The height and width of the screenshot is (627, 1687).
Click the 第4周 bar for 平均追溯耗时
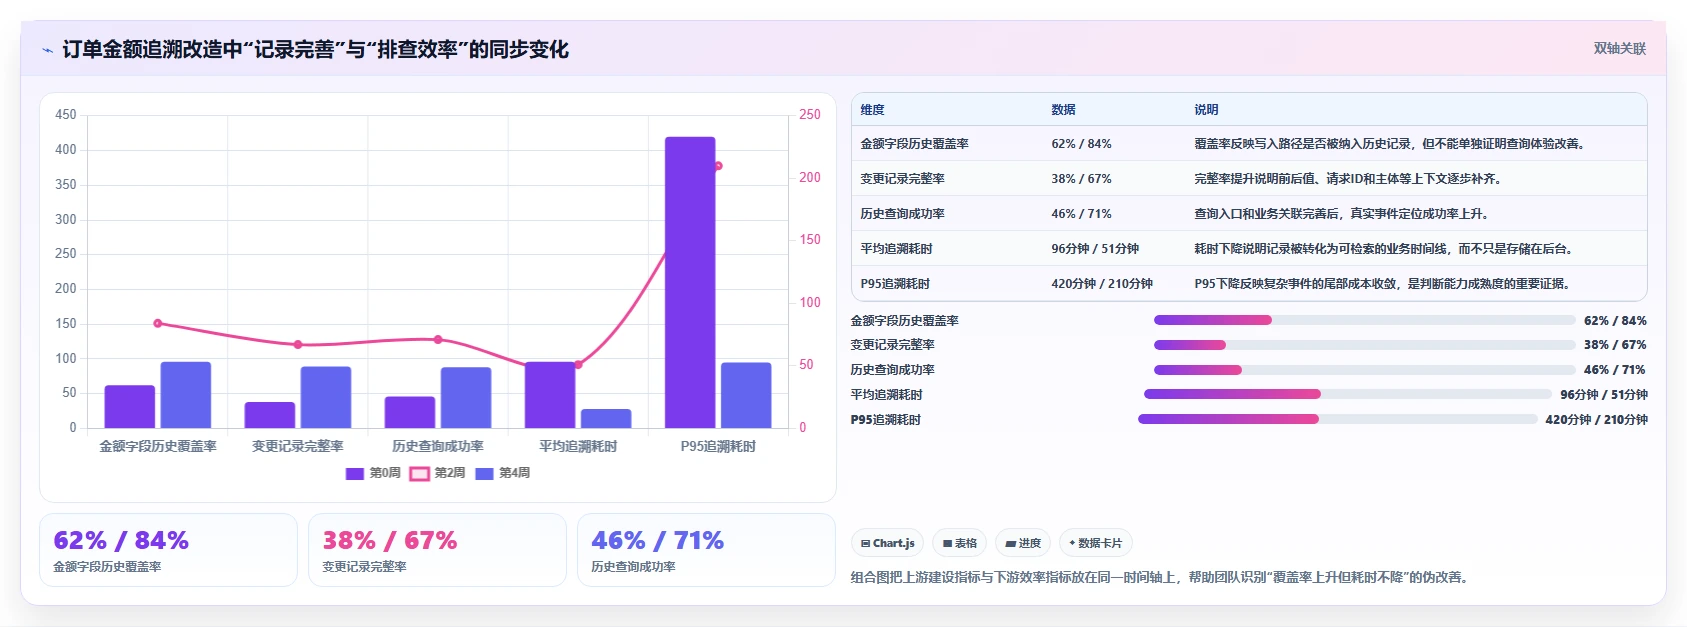606,418
